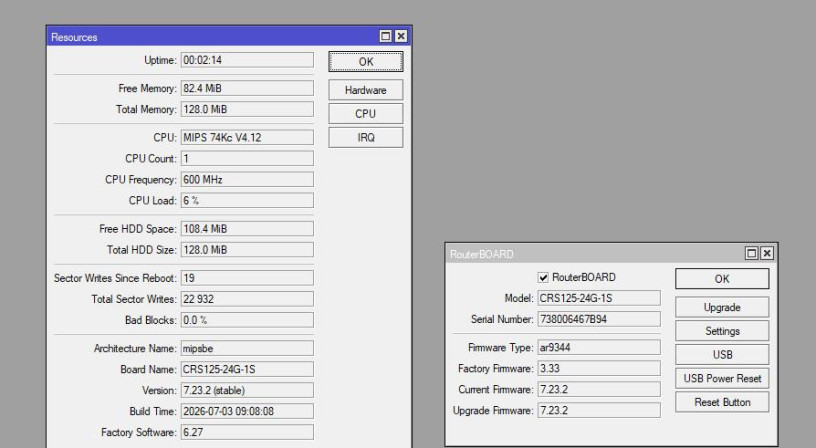The image size is (816, 448).
Task: Click OK in the RouterBOARD window
Action: click(x=722, y=279)
